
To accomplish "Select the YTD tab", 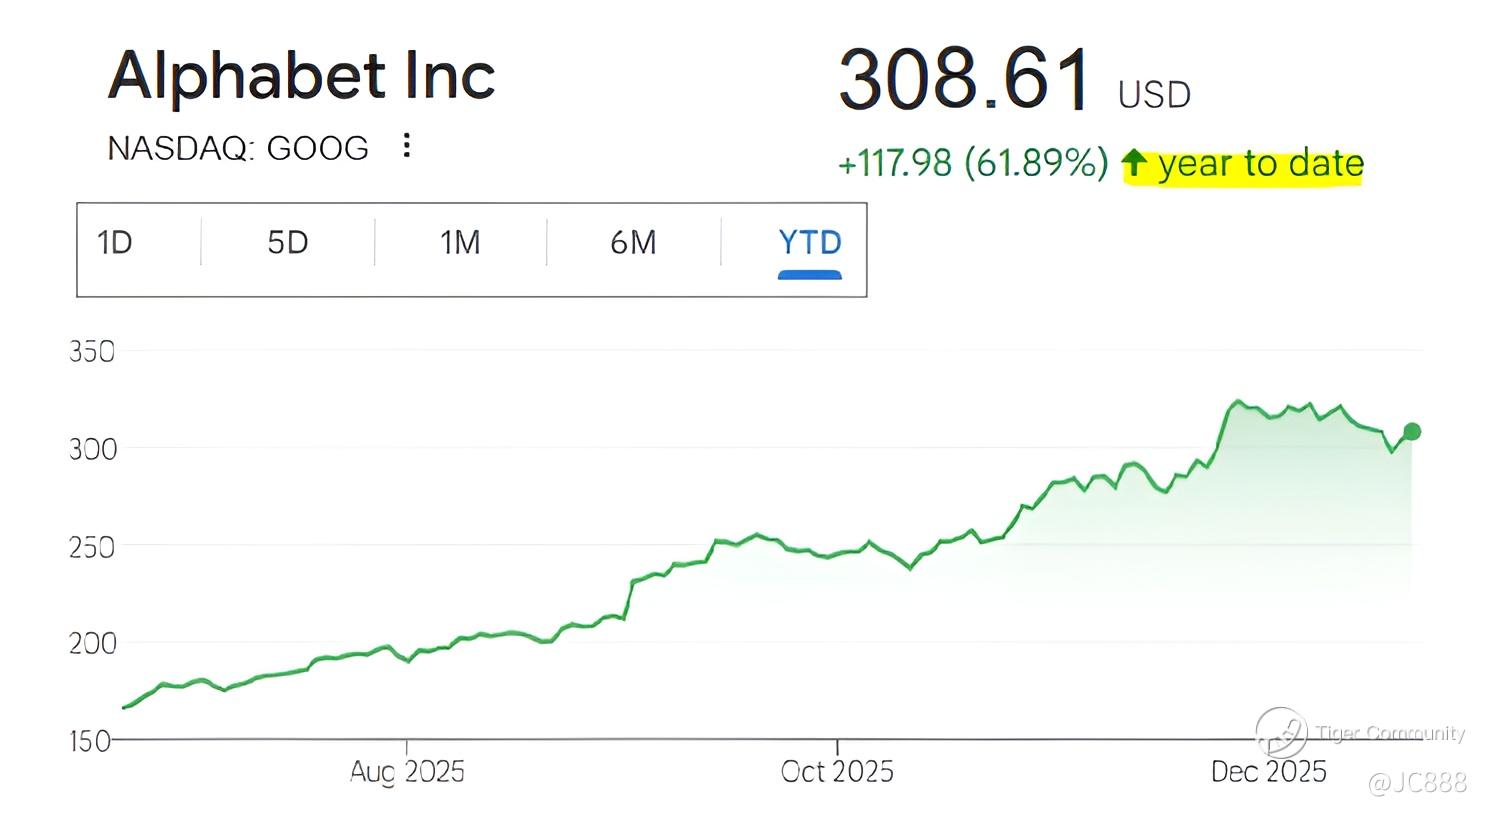I will click(809, 243).
